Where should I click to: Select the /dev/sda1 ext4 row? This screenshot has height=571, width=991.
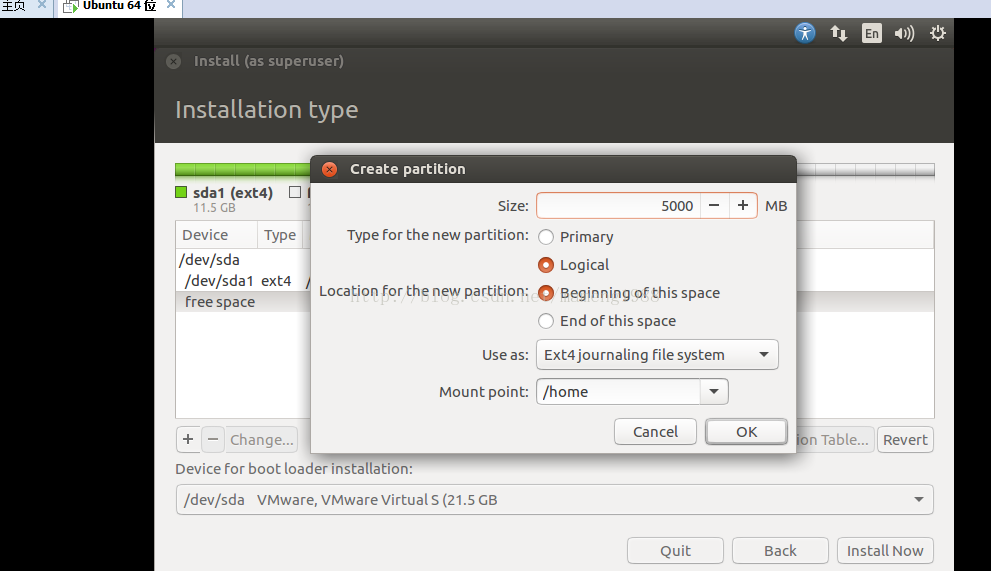pos(243,281)
